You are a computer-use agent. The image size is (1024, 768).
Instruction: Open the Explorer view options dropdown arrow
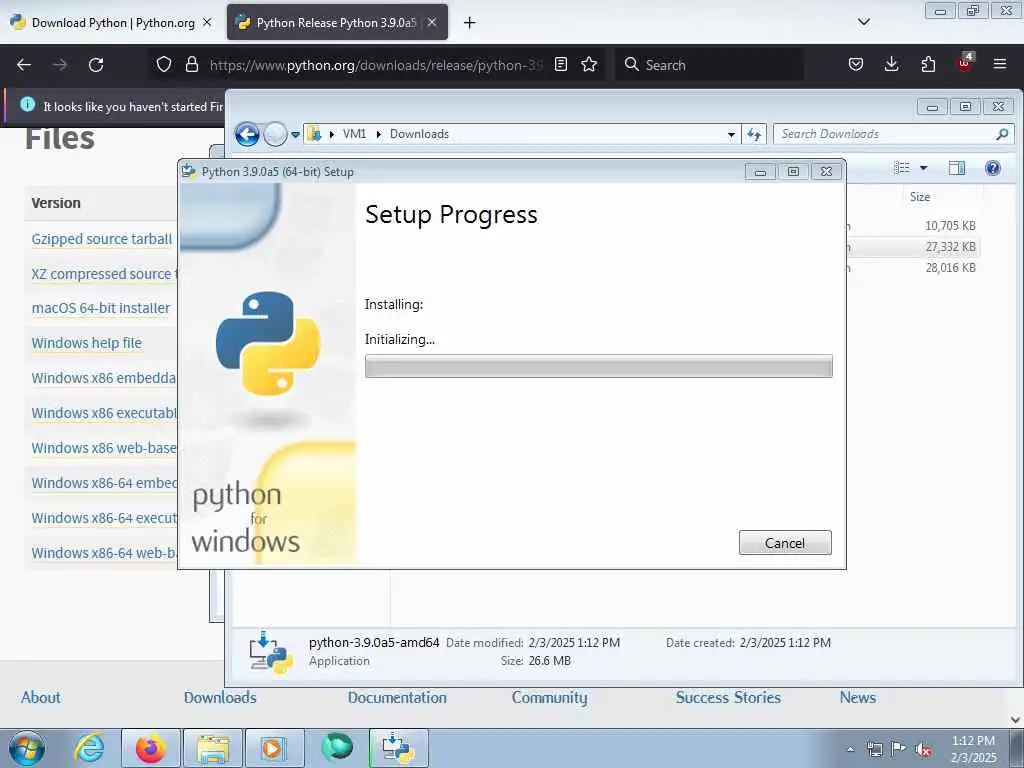[923, 168]
